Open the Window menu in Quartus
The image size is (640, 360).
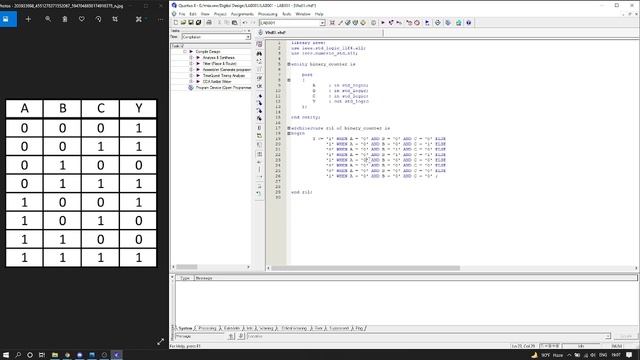point(302,14)
